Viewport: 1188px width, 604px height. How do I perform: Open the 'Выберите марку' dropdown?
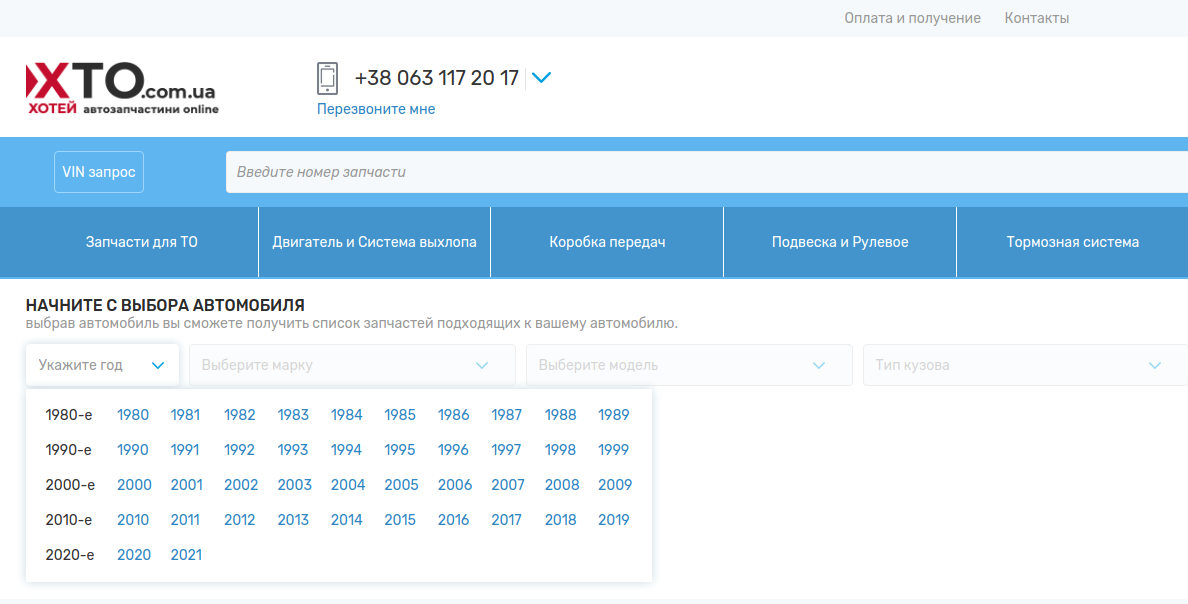[352, 365]
